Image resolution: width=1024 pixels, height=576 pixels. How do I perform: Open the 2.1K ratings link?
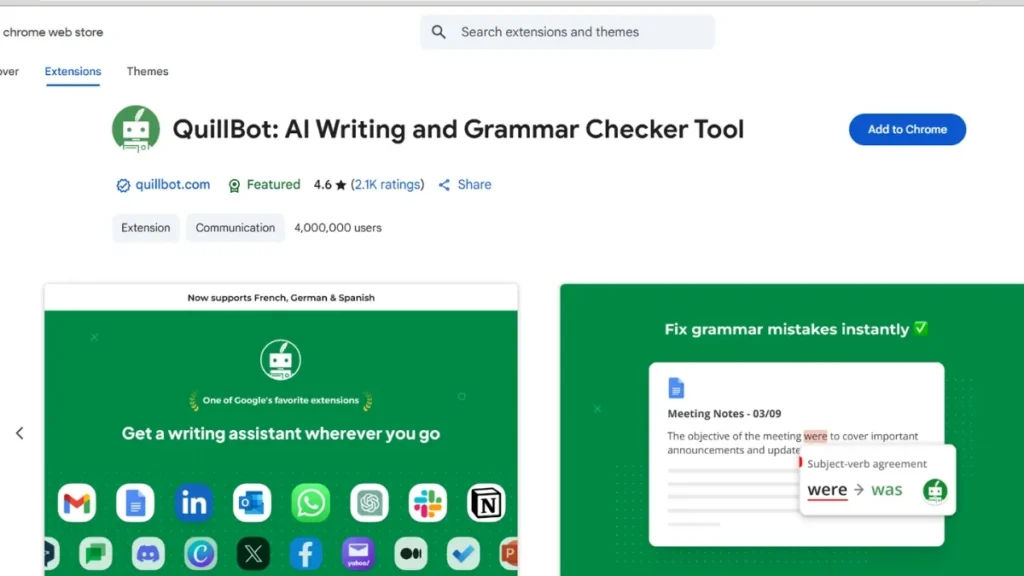point(387,185)
